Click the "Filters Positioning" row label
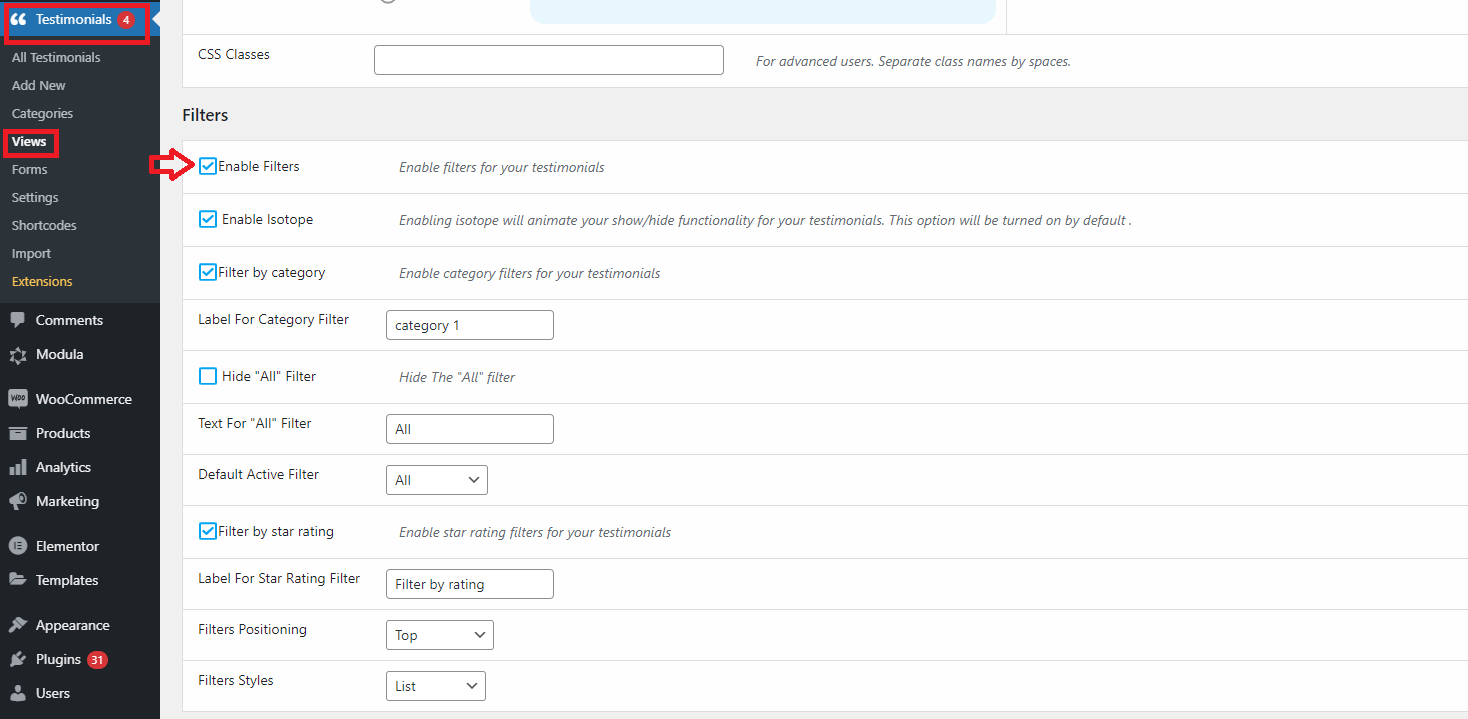The width and height of the screenshot is (1468, 719). (x=253, y=629)
